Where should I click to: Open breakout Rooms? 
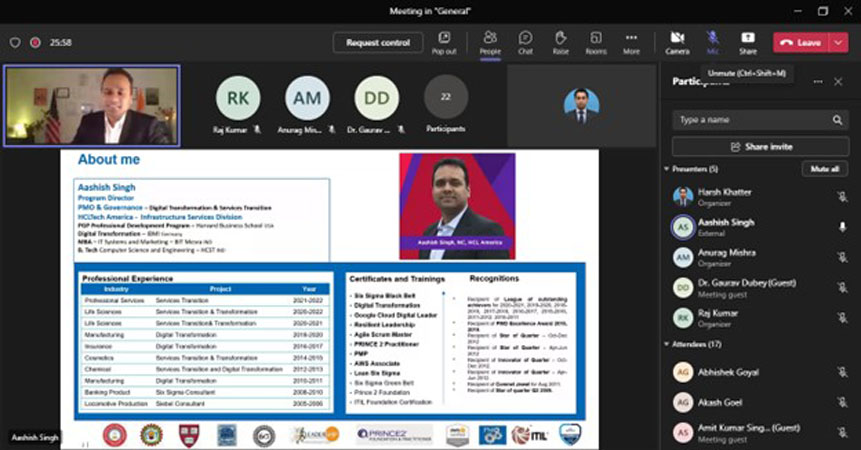[596, 42]
